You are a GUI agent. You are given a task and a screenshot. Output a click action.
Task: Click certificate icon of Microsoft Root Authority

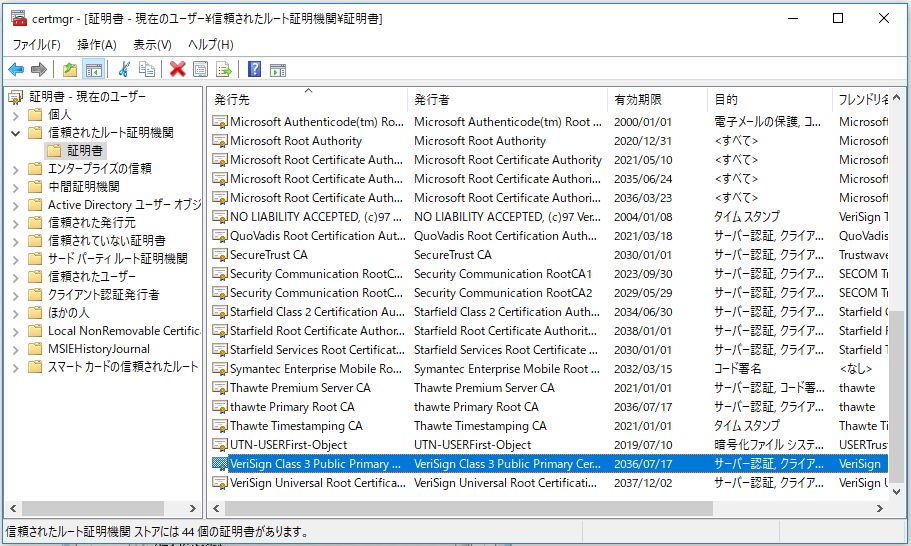(220, 141)
